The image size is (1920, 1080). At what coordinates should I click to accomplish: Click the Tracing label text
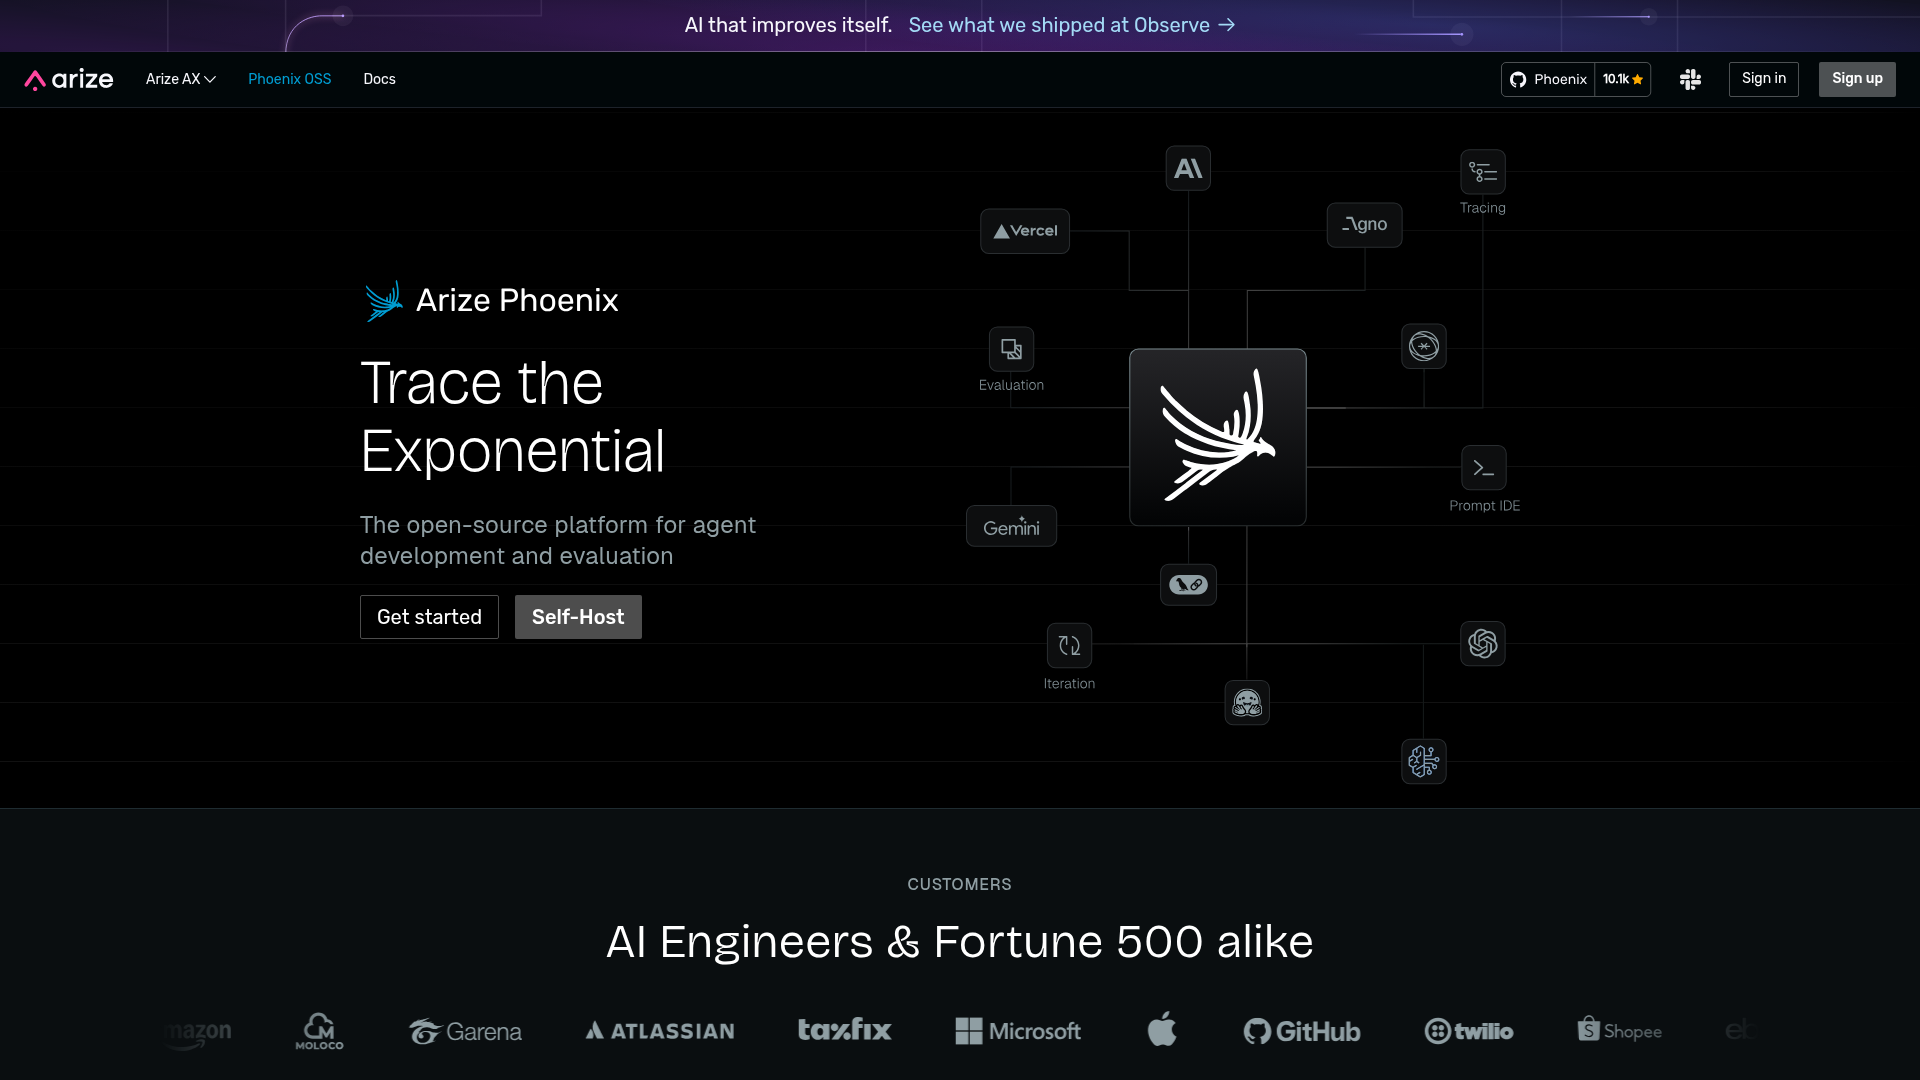(1482, 208)
